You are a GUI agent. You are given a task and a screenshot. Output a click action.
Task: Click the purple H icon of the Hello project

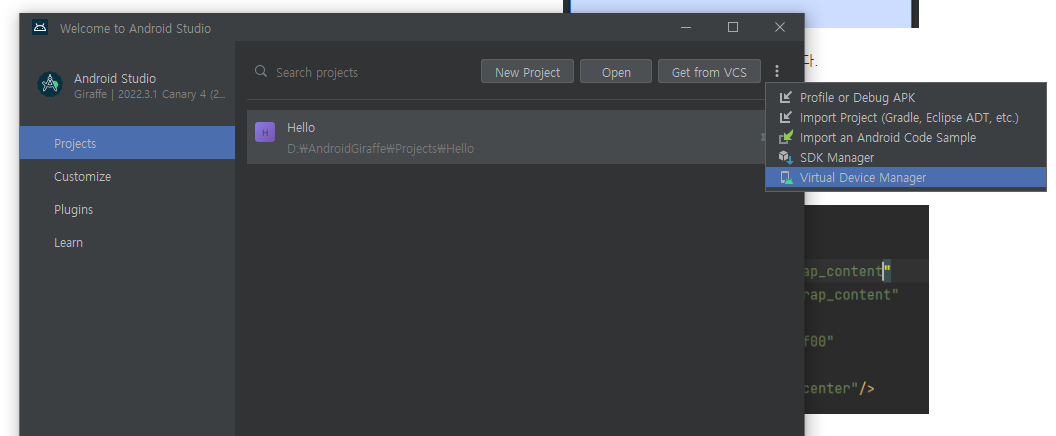click(x=265, y=132)
